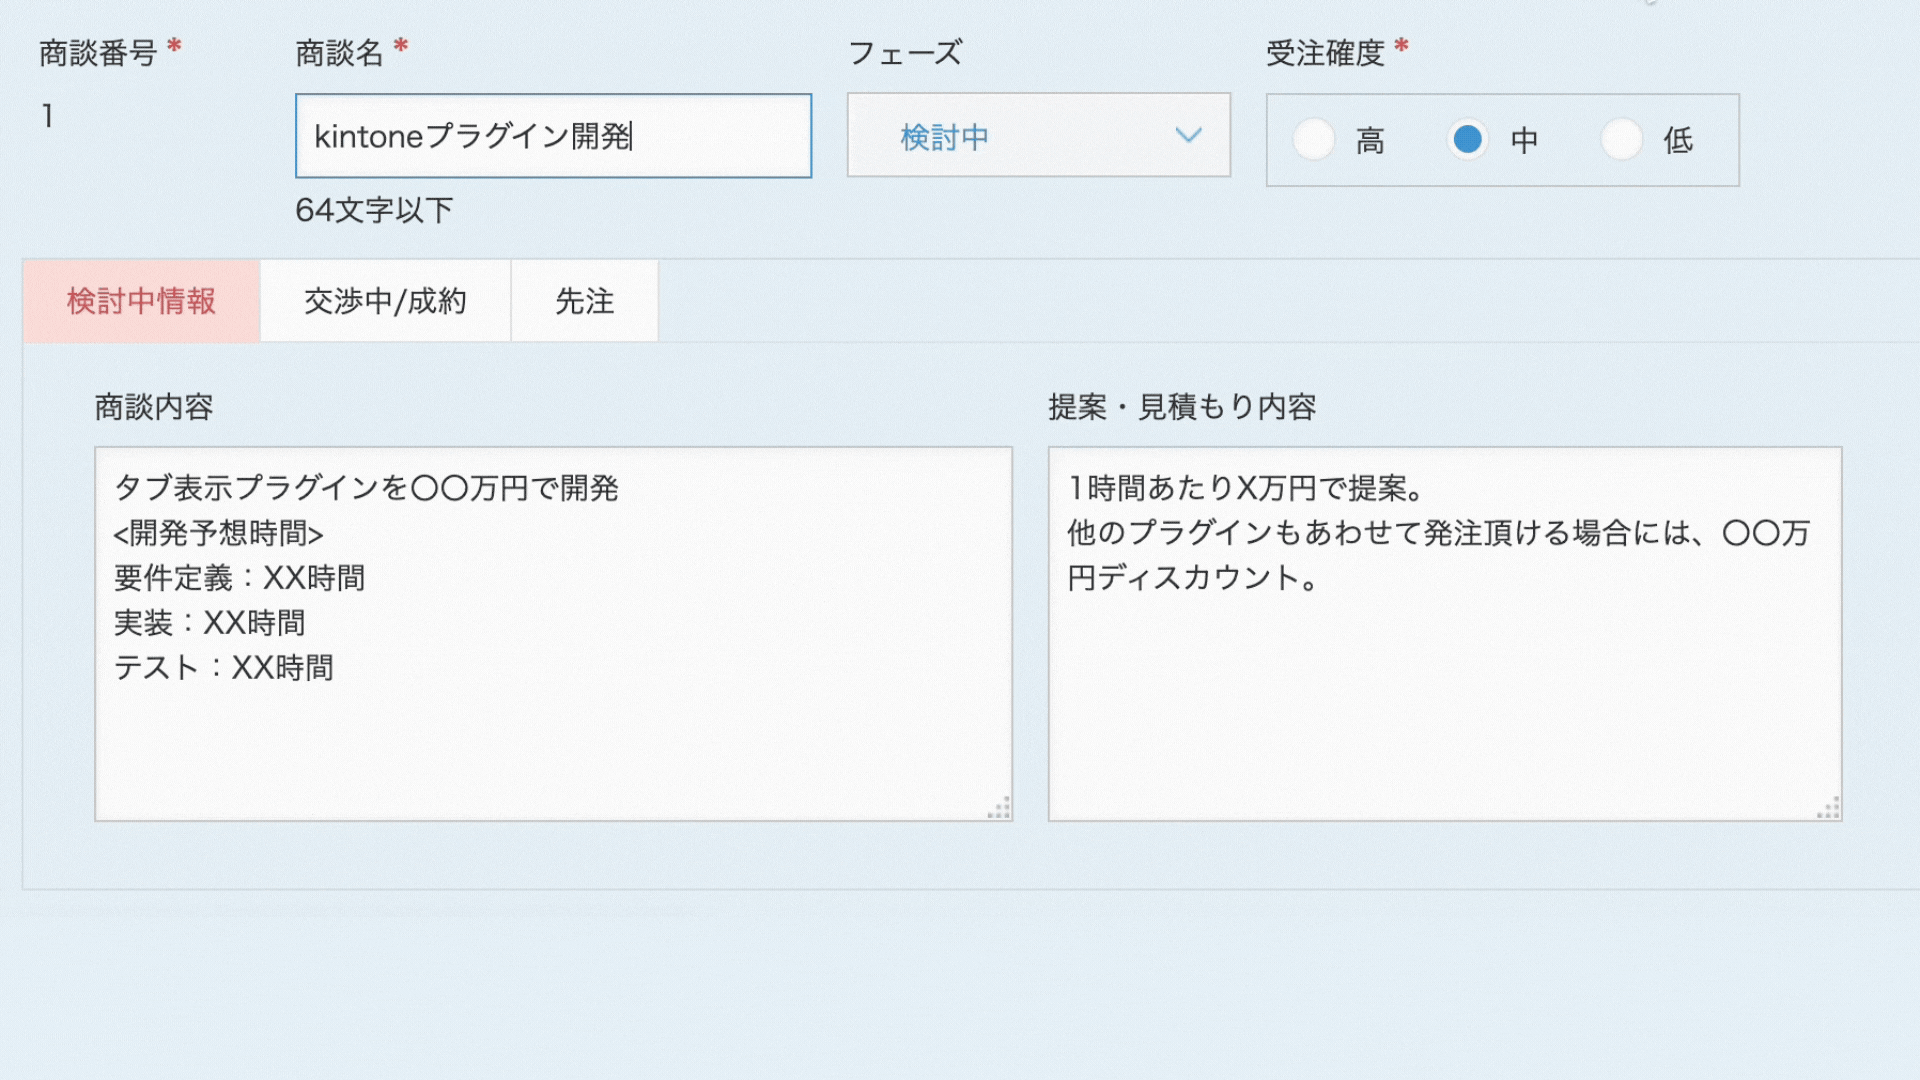
Task: Select the 中 radio button
Action: coord(1467,139)
